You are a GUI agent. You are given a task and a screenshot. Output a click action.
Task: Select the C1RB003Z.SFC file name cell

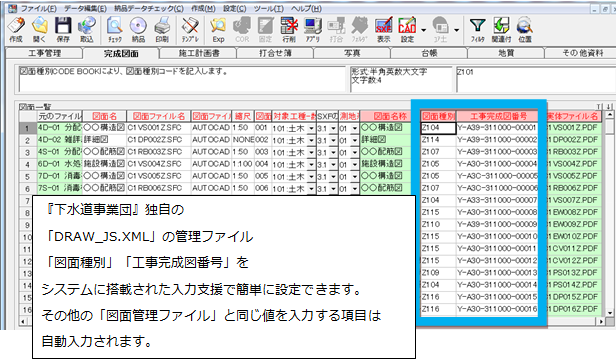point(159,152)
